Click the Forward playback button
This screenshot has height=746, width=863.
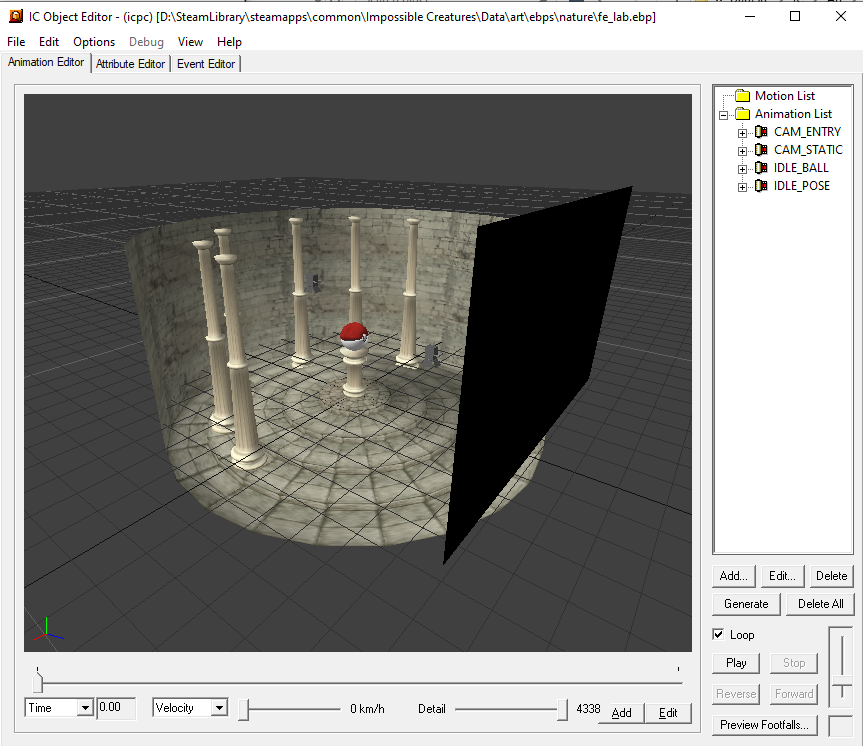[x=794, y=694]
